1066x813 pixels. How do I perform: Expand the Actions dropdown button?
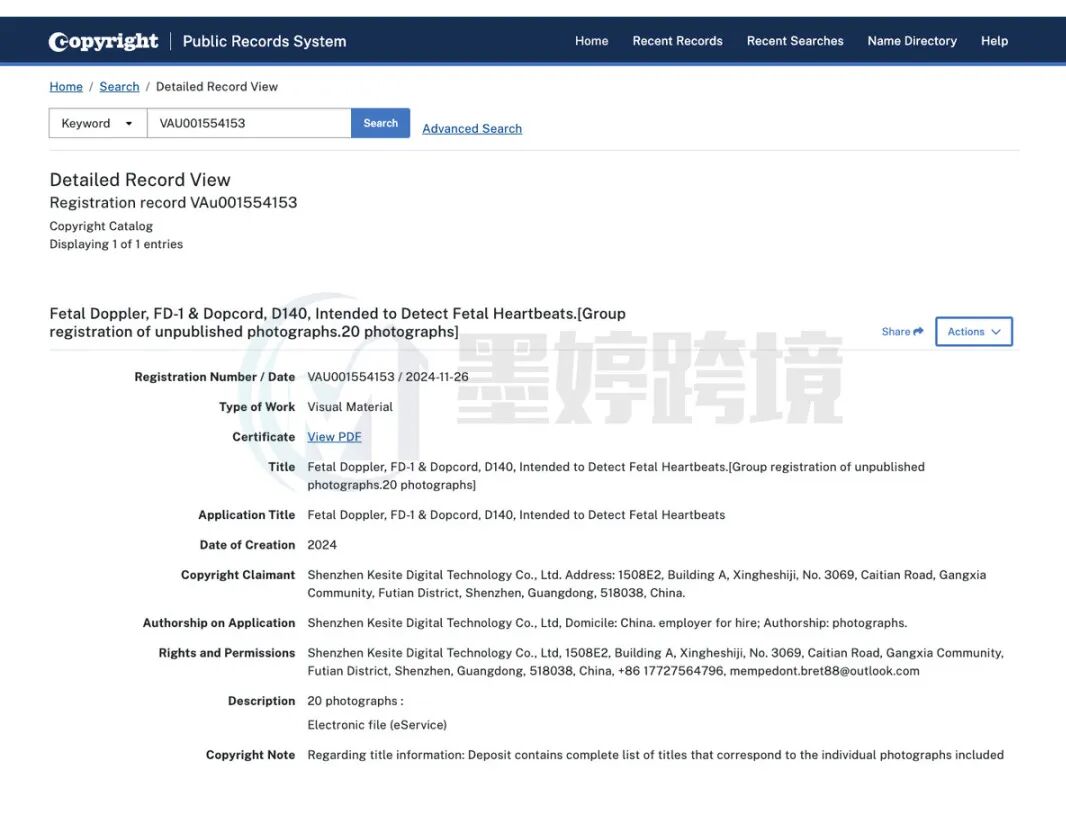pos(974,331)
